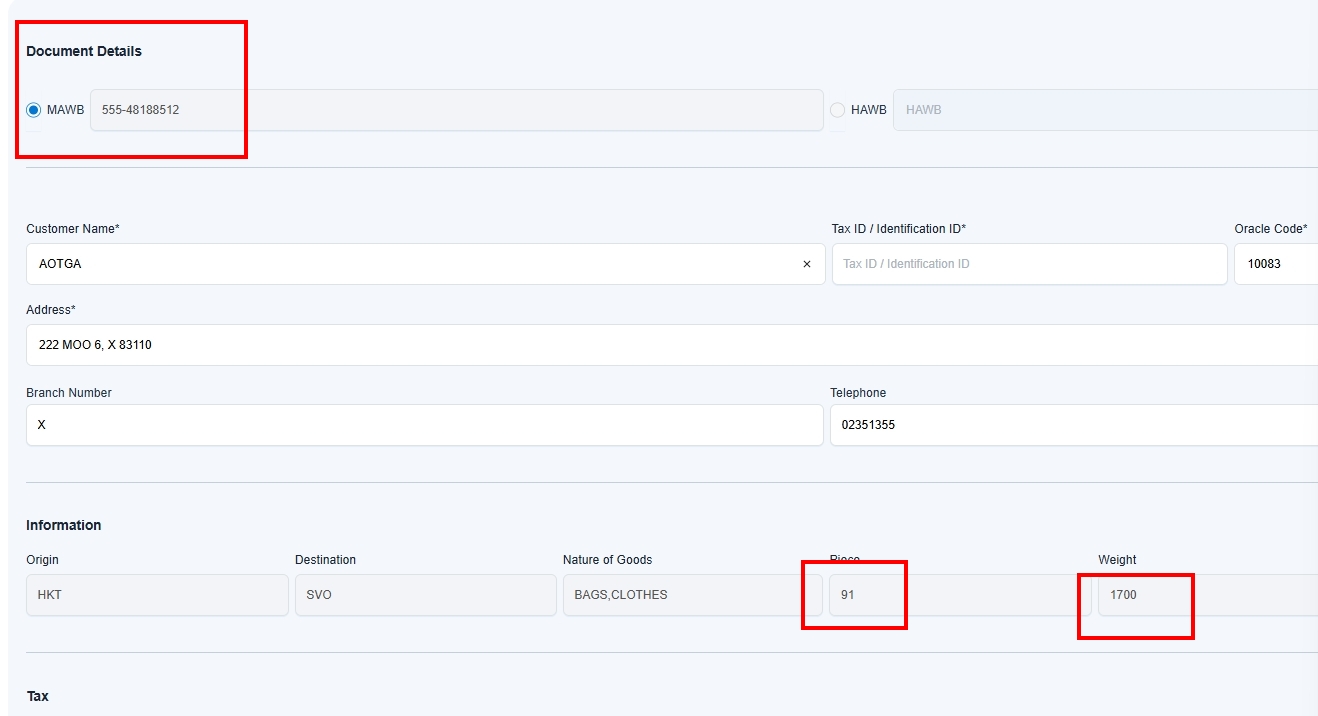Viewport: 1318px width, 716px height.
Task: Select the MAWB radio button
Action: point(34,110)
